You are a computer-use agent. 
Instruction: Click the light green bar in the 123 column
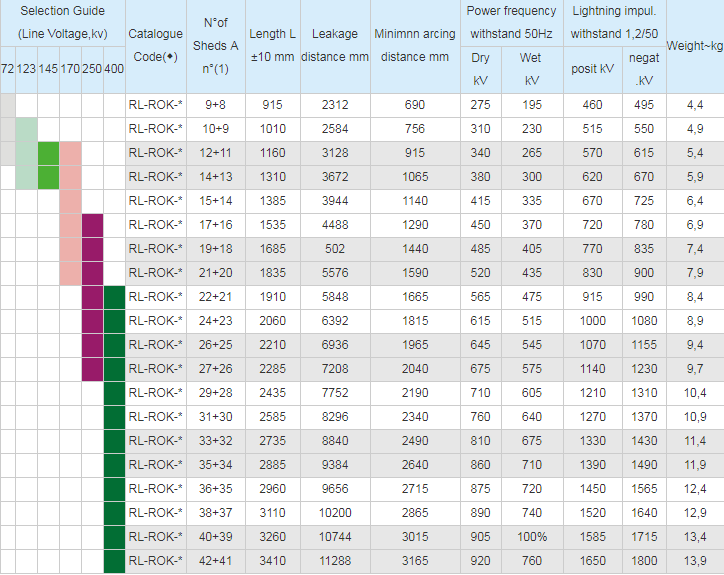point(26,153)
